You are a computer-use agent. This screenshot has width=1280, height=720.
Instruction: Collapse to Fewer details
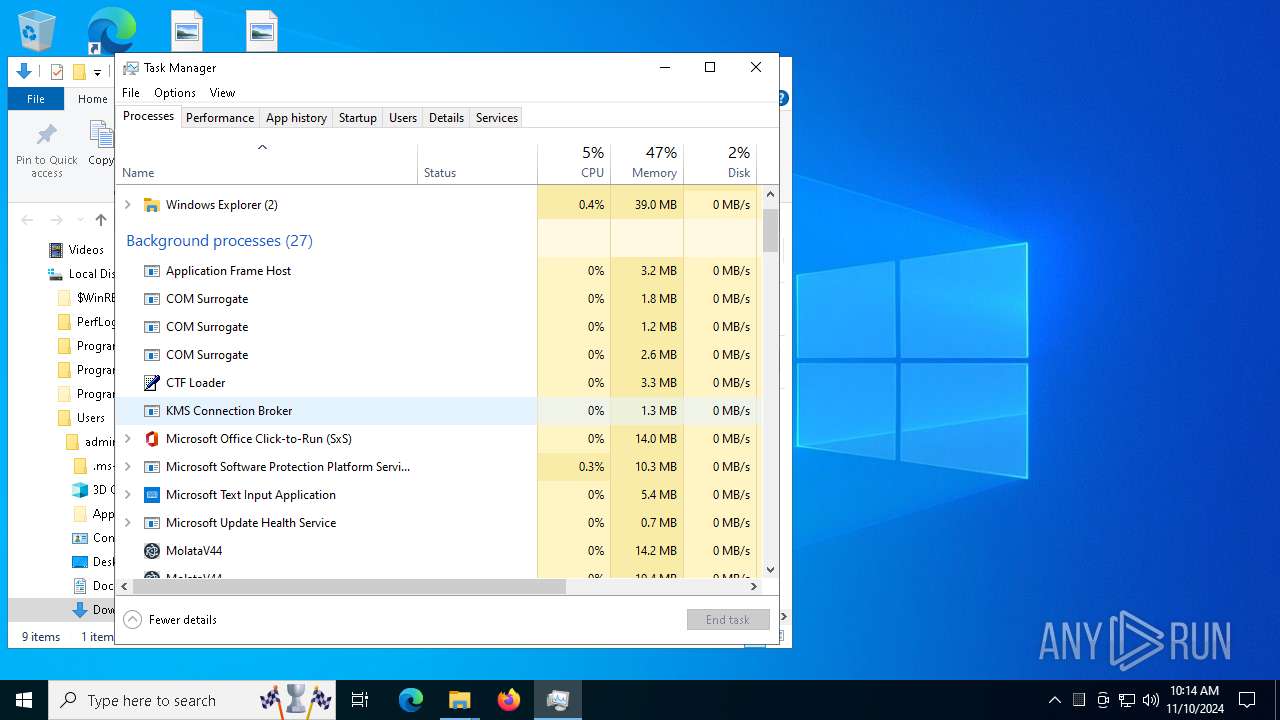[x=170, y=620]
